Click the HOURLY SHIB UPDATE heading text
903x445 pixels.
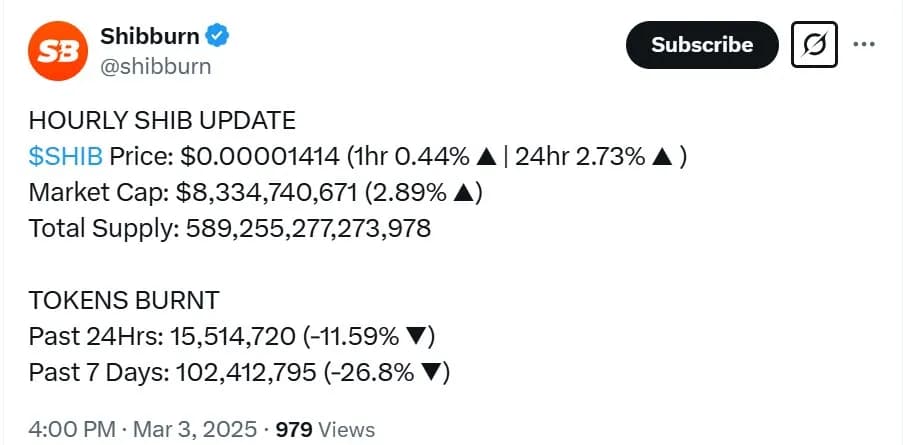(162, 121)
